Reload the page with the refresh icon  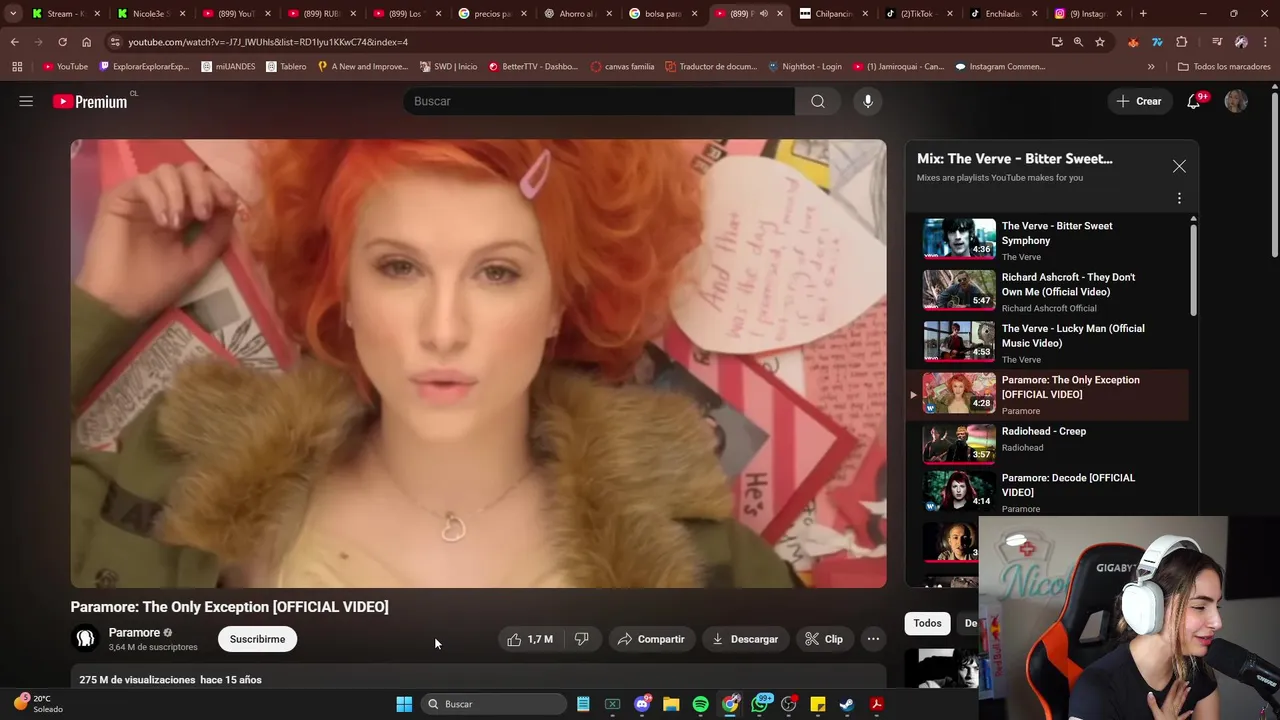[62, 42]
